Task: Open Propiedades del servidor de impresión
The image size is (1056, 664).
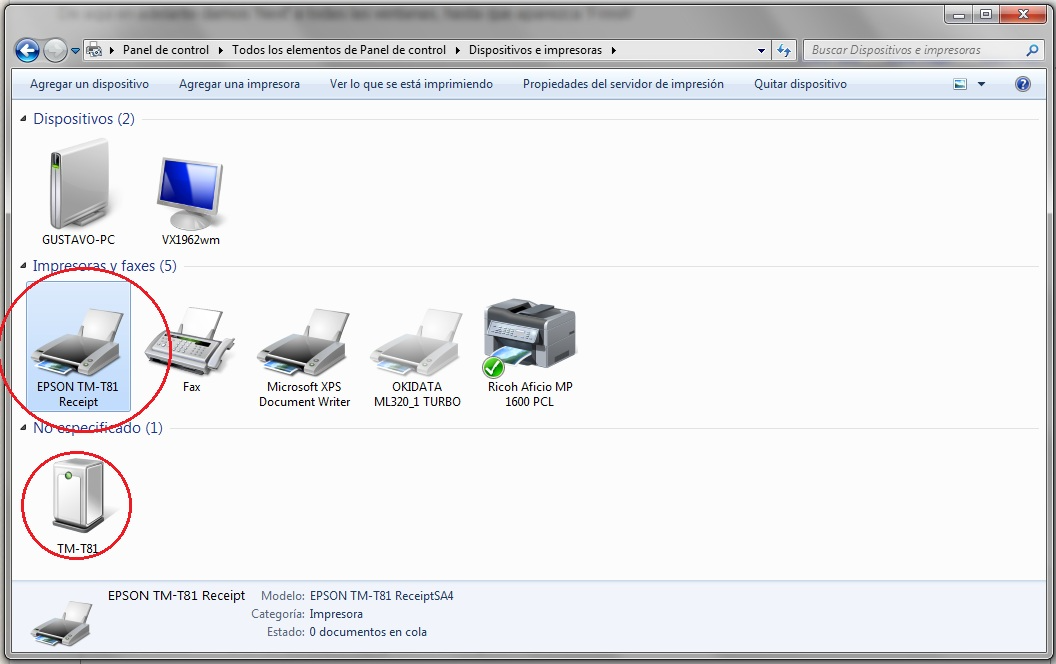Action: 624,84
